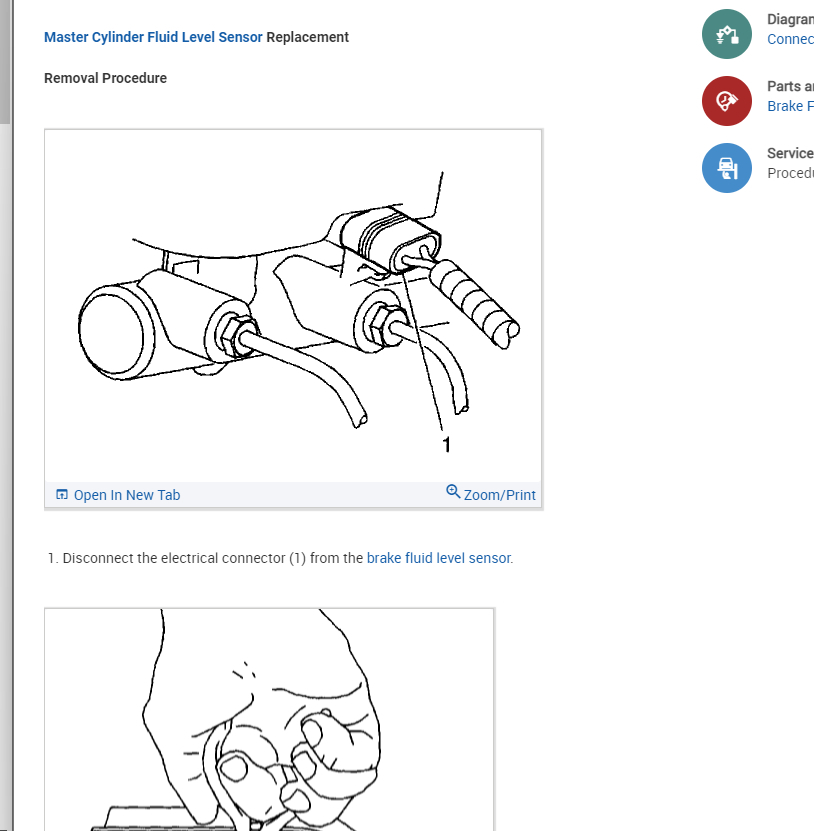The height and width of the screenshot is (831, 814).
Task: Click Open In New Tab text link
Action: click(127, 495)
